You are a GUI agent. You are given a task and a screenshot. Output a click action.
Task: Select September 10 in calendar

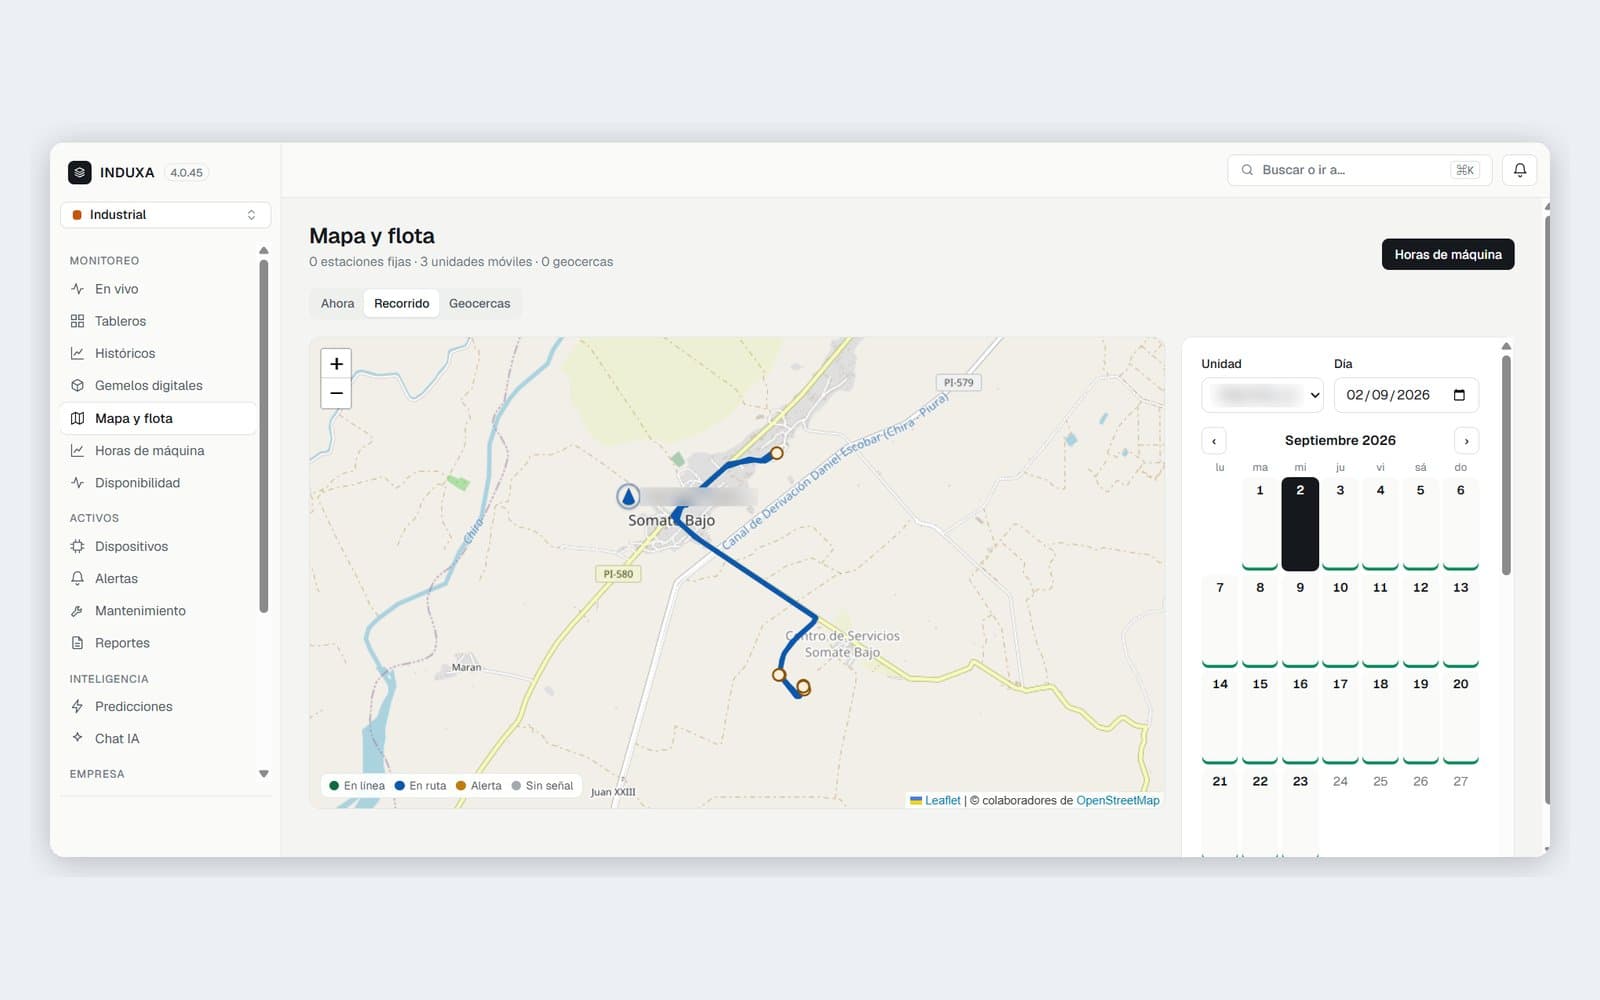(1340, 621)
